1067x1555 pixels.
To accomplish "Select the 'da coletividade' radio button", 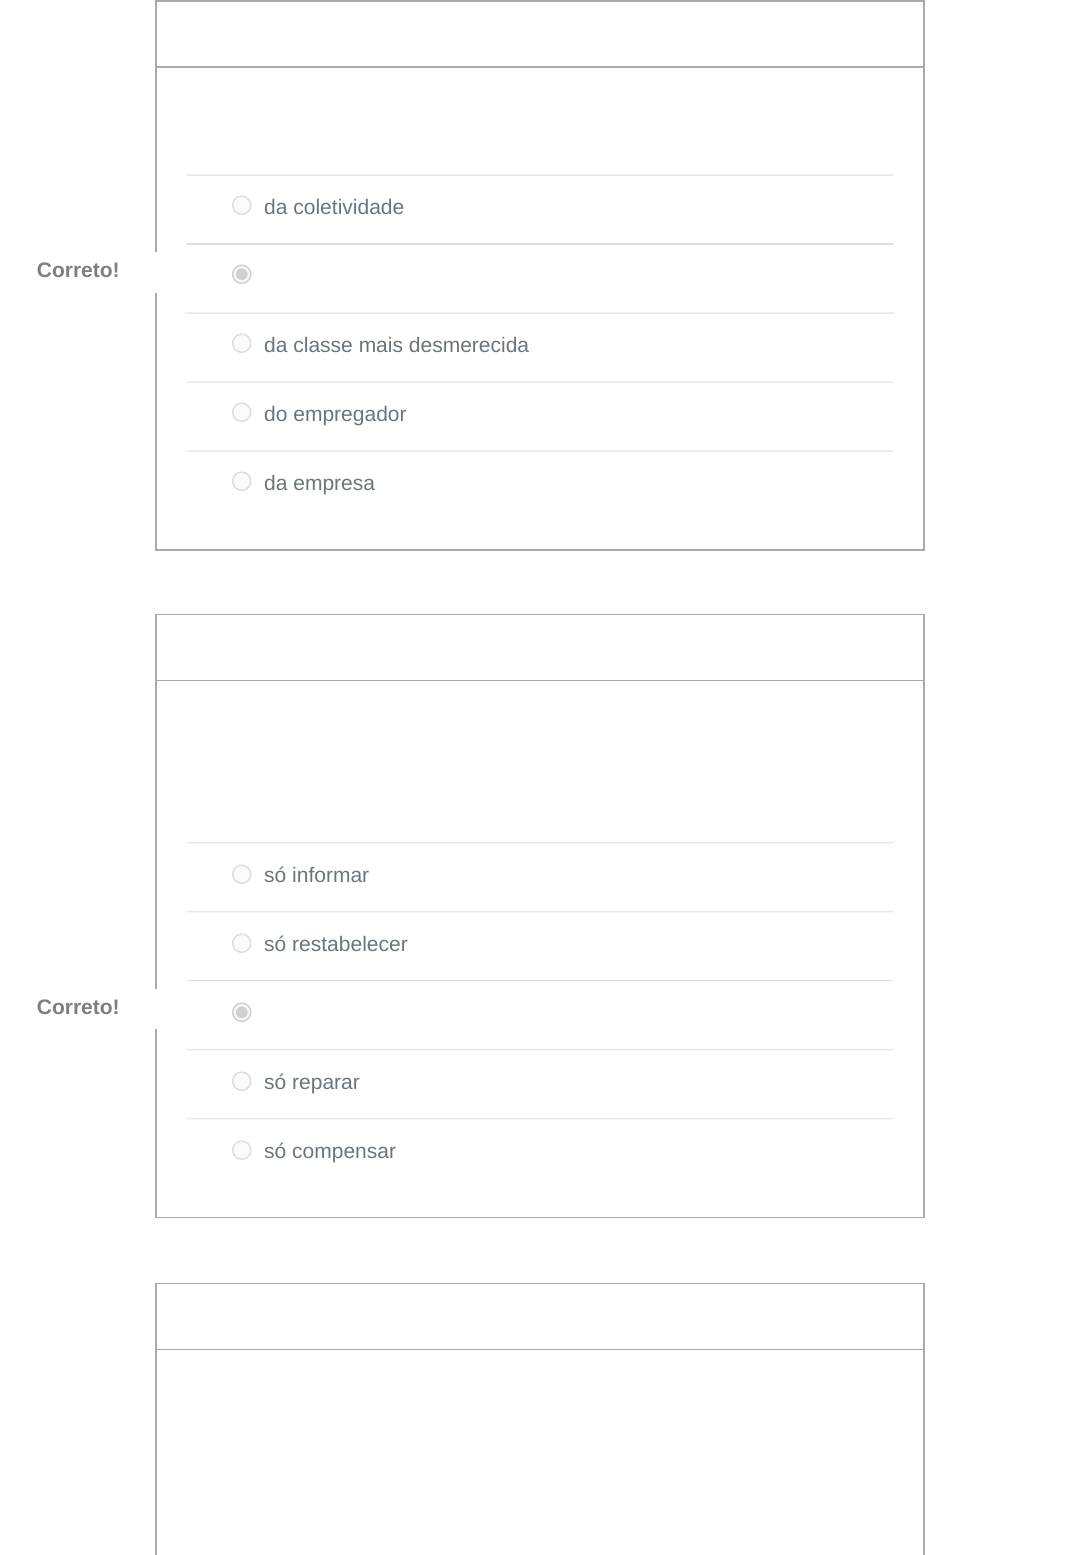I will point(242,206).
